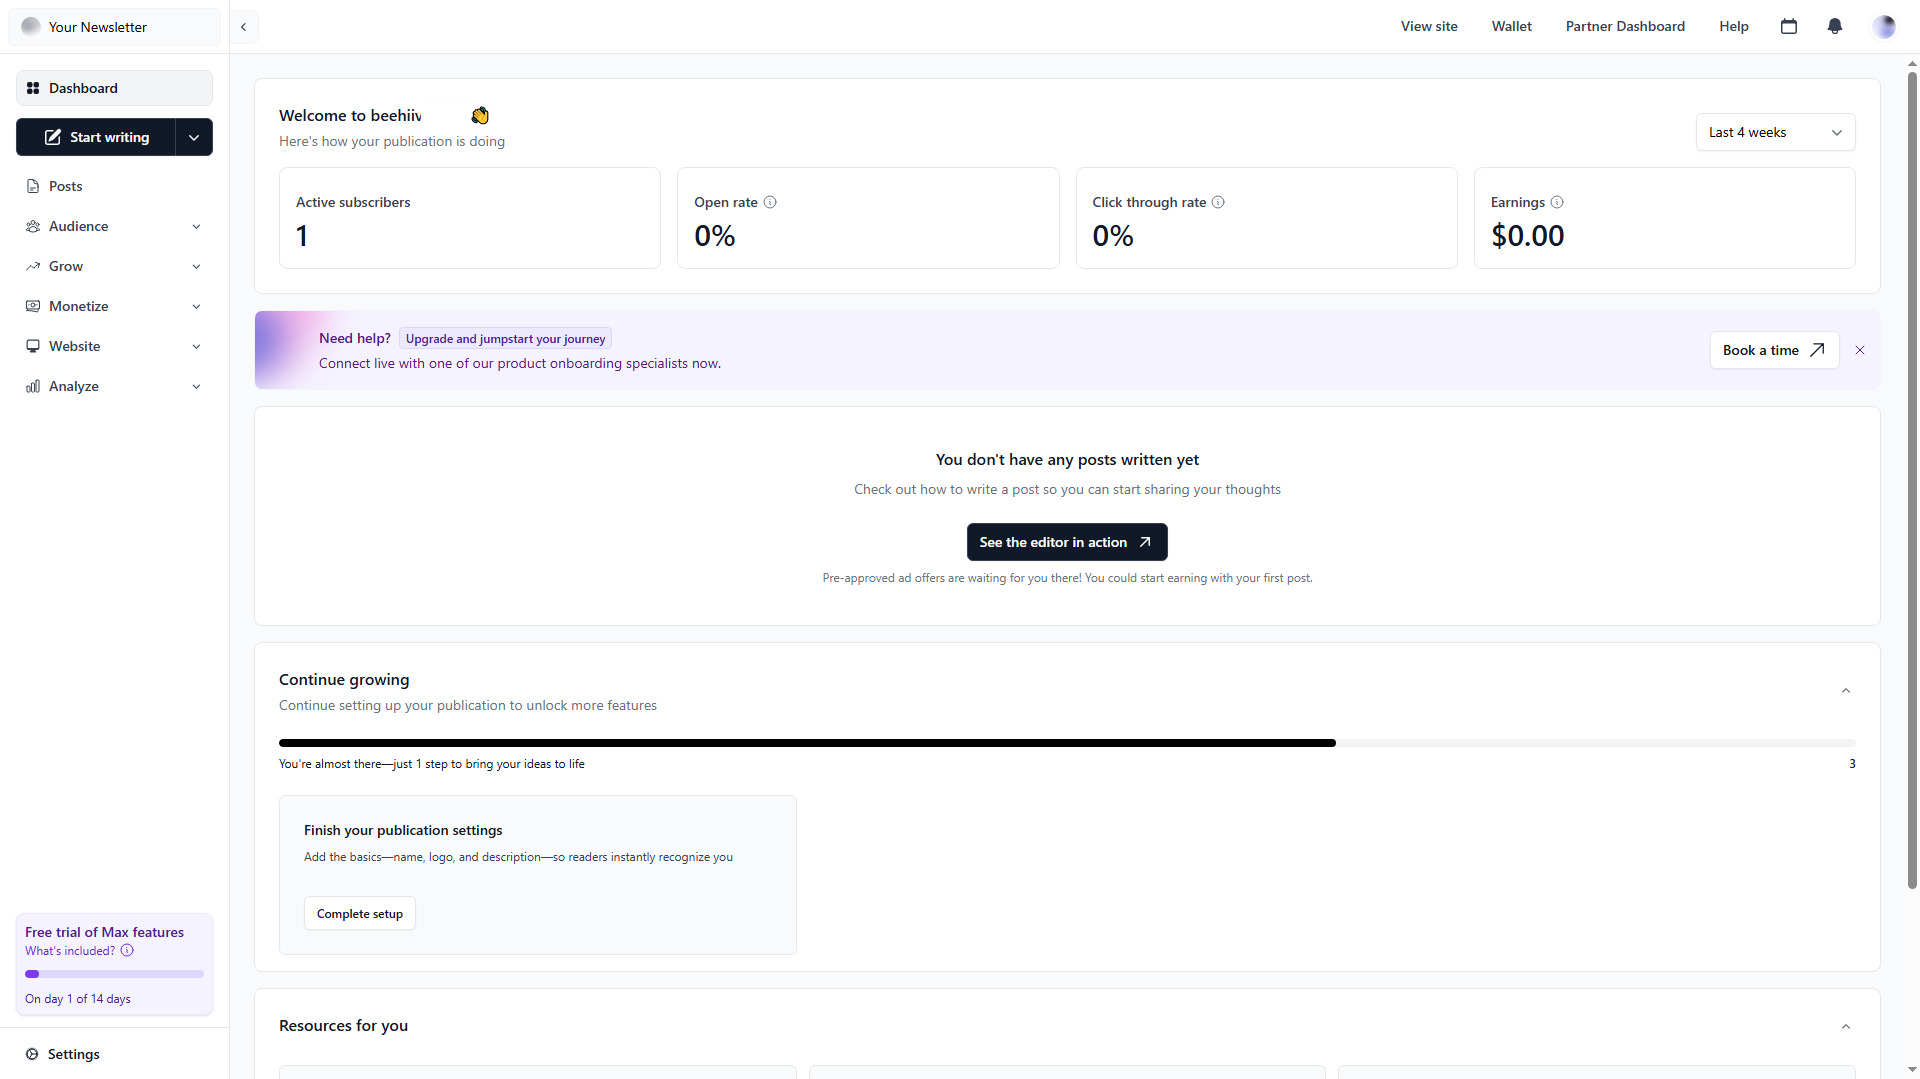Viewport: 1920px width, 1079px height.
Task: Collapse the Continue growing section
Action: 1846,691
